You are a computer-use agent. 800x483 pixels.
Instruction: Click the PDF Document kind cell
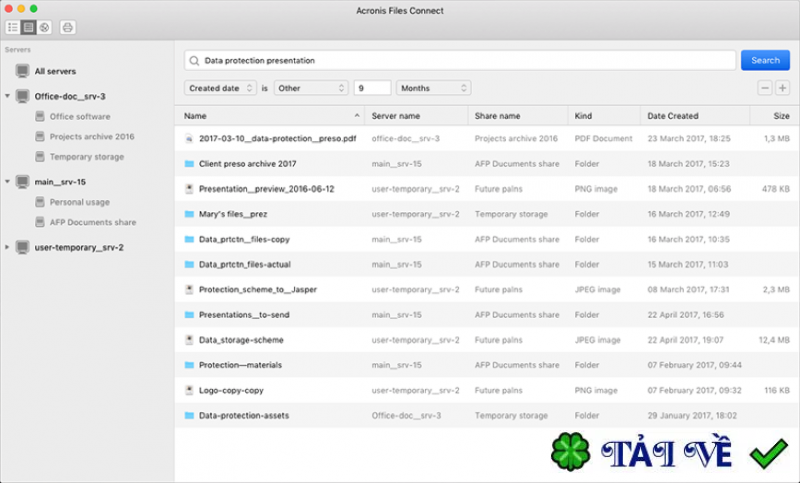(603, 138)
